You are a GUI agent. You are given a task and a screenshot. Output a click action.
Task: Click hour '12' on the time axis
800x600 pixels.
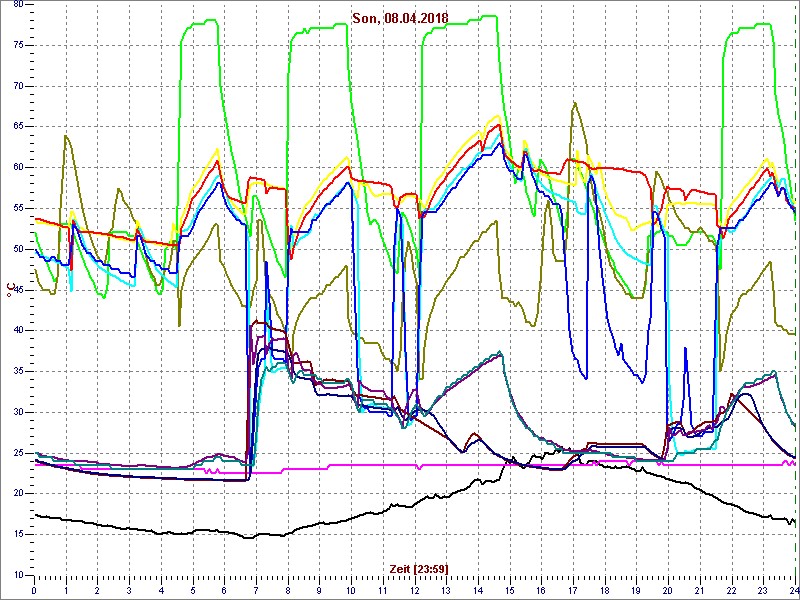[414, 590]
